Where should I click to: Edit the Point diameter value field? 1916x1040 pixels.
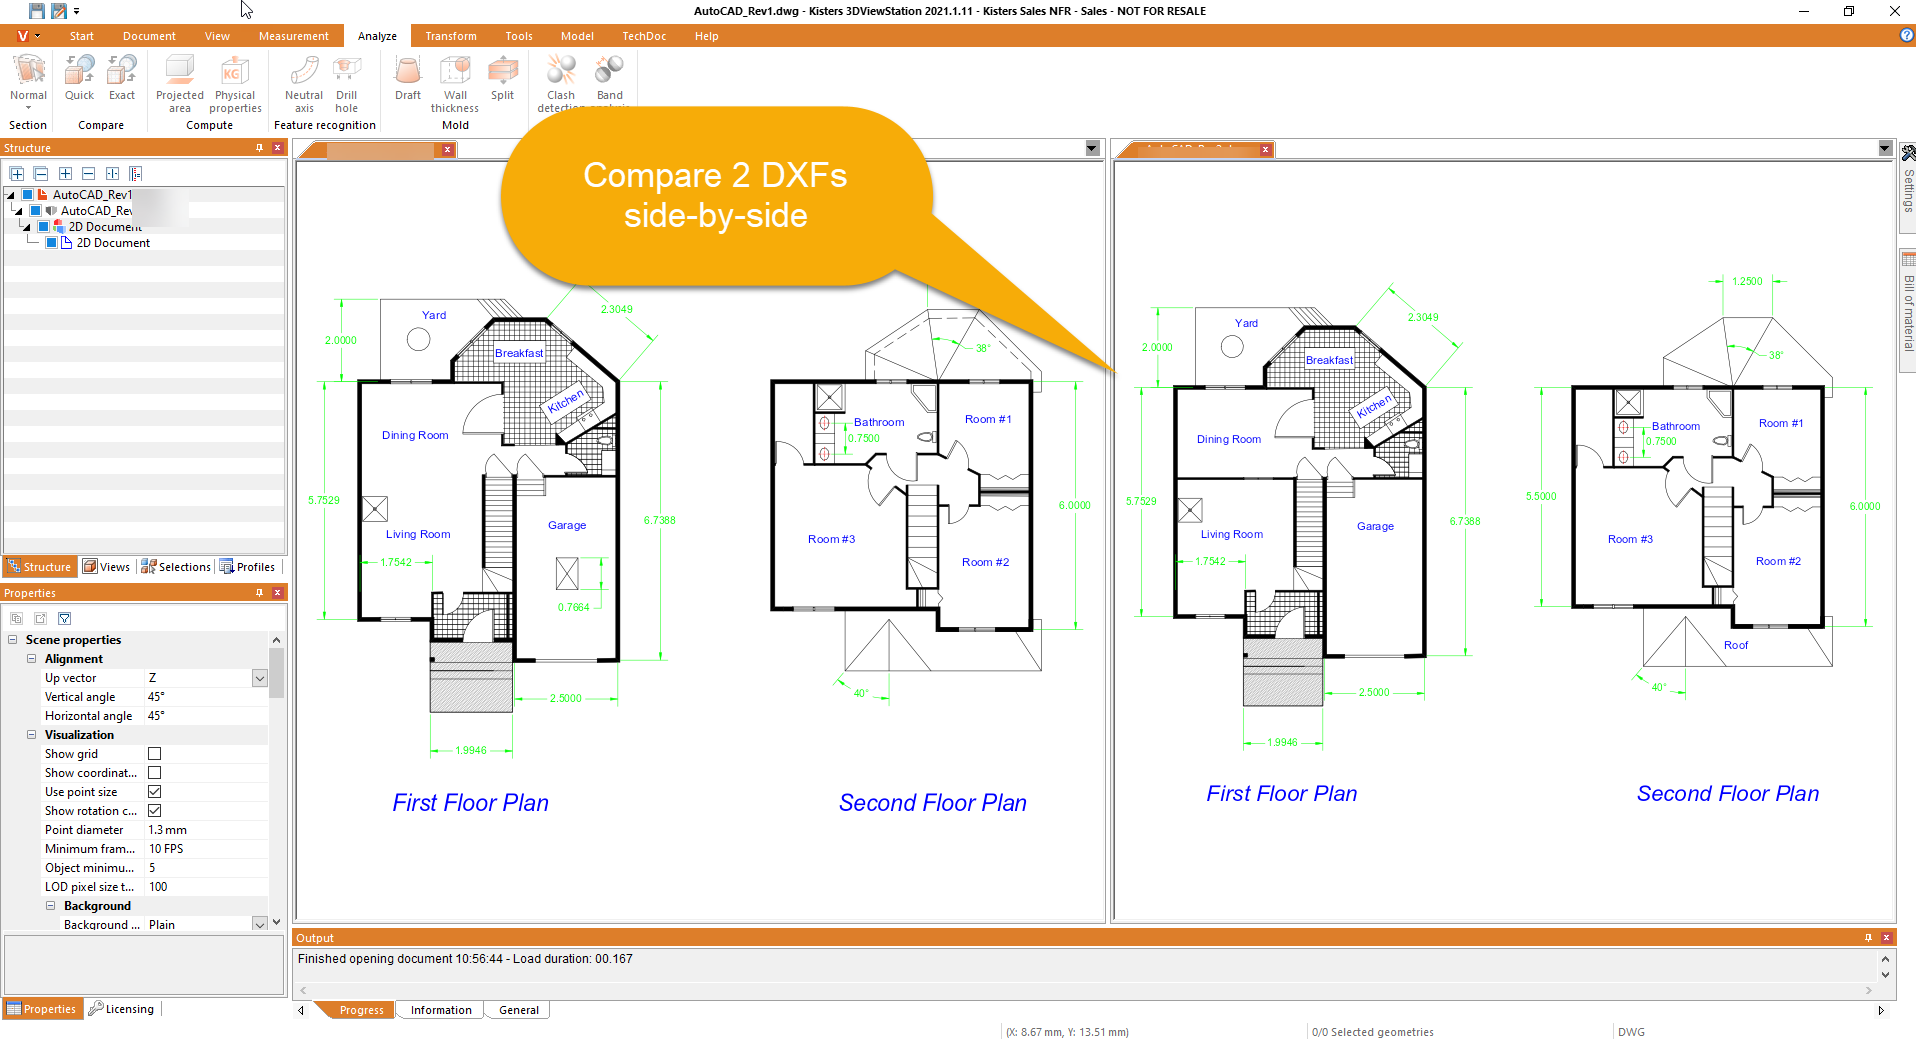pyautogui.click(x=207, y=830)
